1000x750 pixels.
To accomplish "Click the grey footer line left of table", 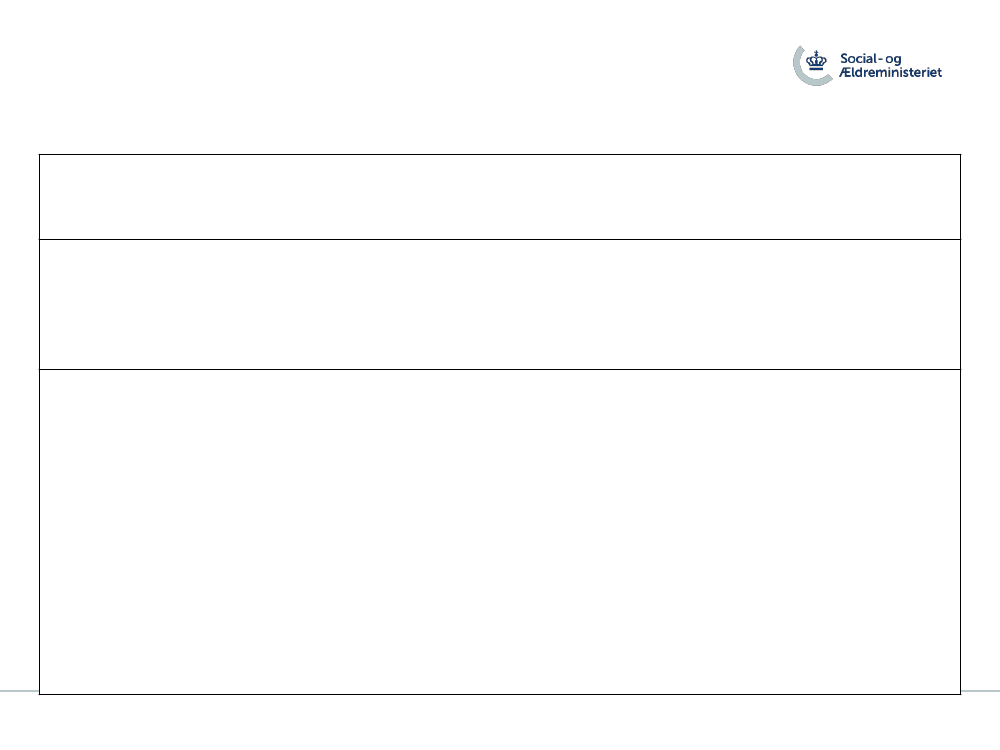I will pos(19,691).
